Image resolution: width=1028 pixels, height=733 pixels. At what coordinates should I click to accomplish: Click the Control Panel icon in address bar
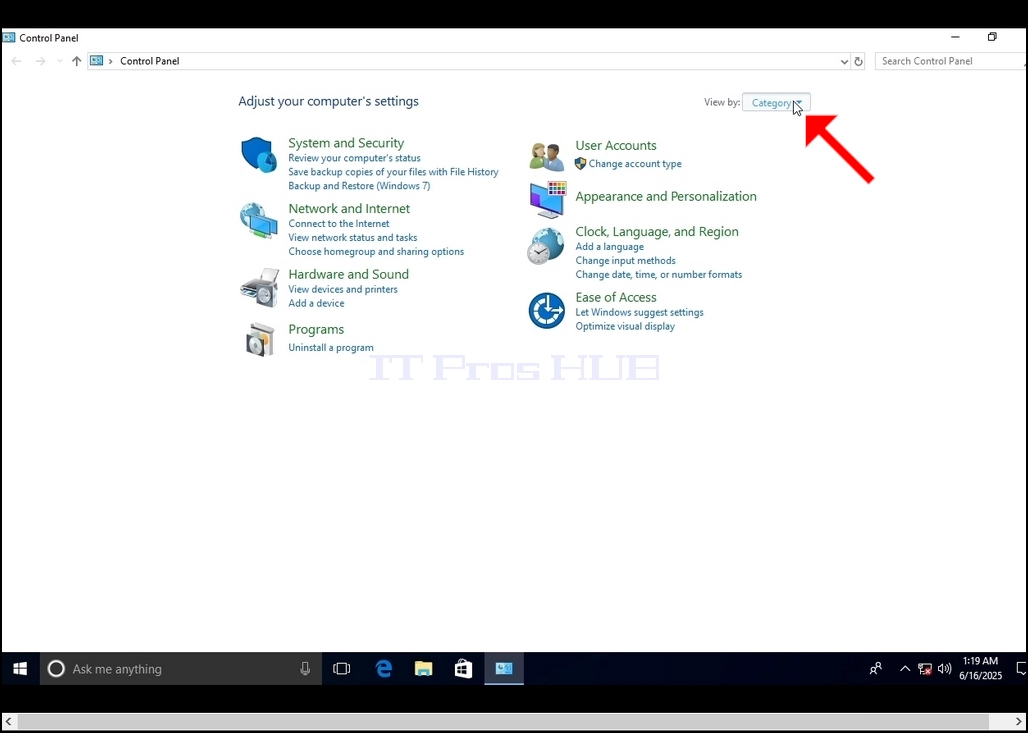click(x=96, y=61)
